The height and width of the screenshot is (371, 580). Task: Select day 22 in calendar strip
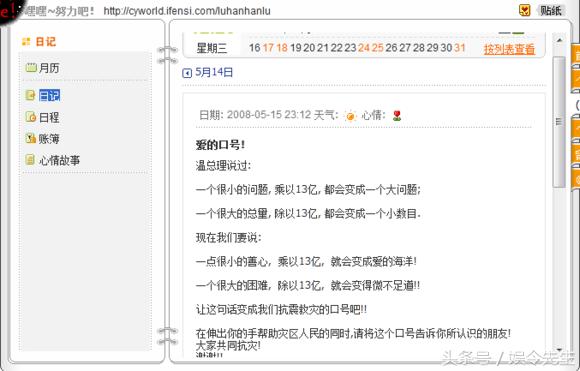coord(336,48)
